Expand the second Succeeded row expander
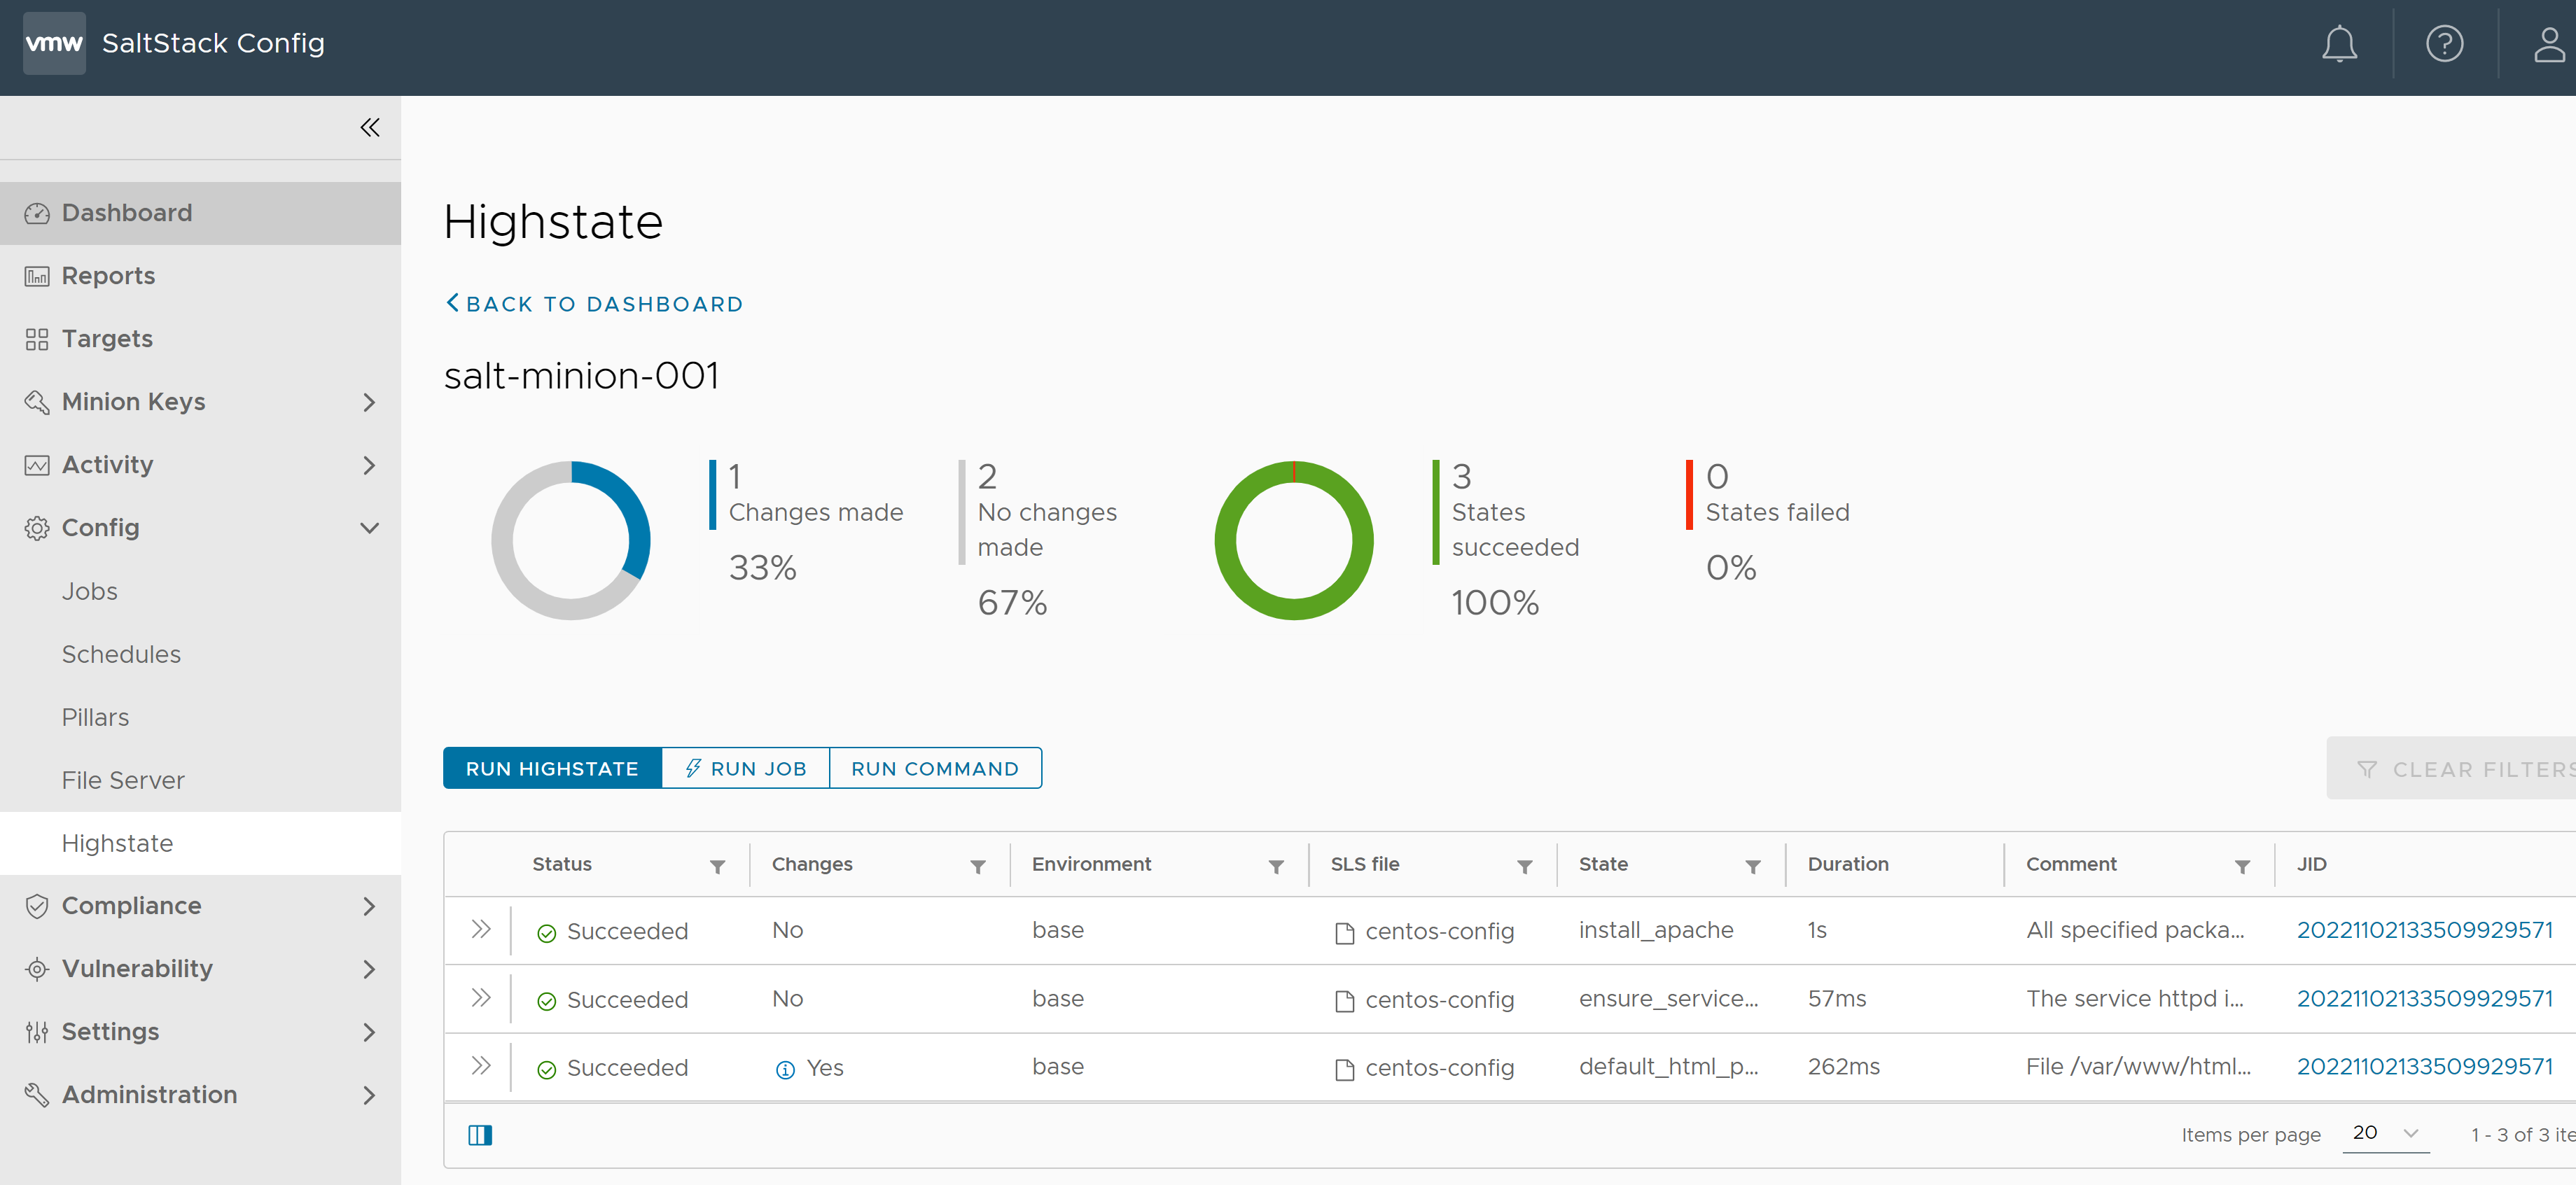The height and width of the screenshot is (1185, 2576). [x=481, y=998]
